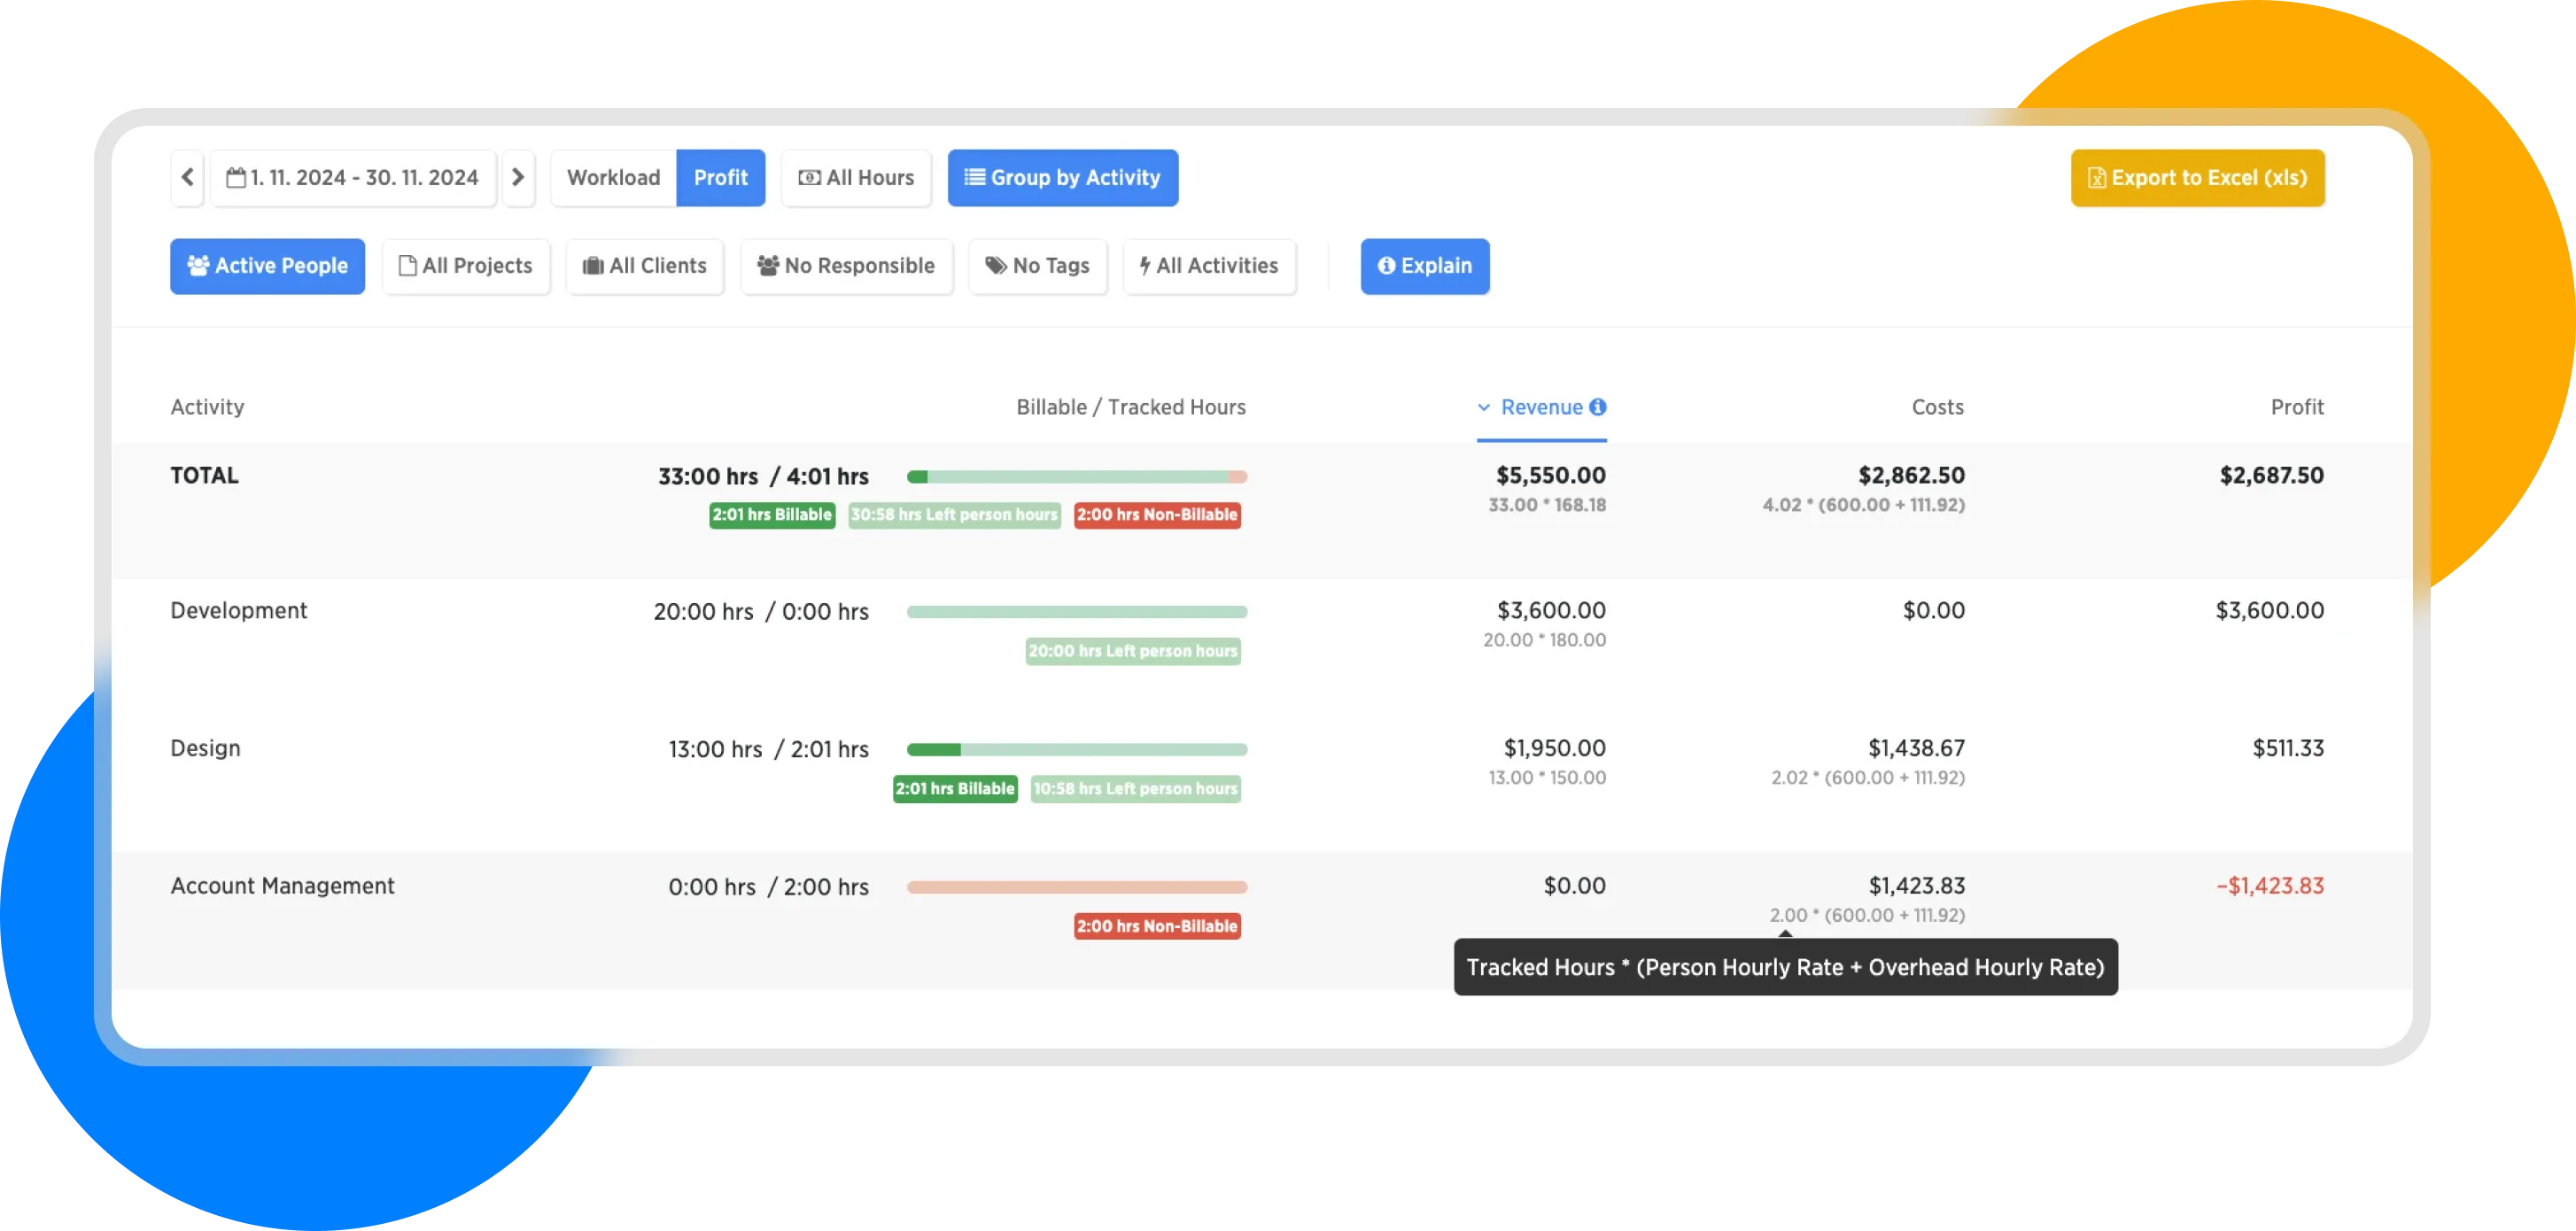This screenshot has height=1231, width=2576.
Task: Go to previous month using left chevron
Action: [187, 178]
